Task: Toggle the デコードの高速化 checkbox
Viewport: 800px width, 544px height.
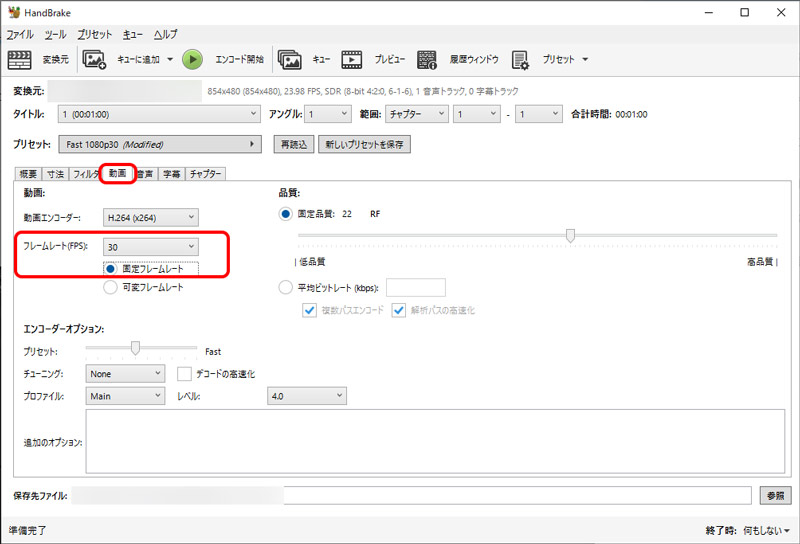Action: [184, 374]
